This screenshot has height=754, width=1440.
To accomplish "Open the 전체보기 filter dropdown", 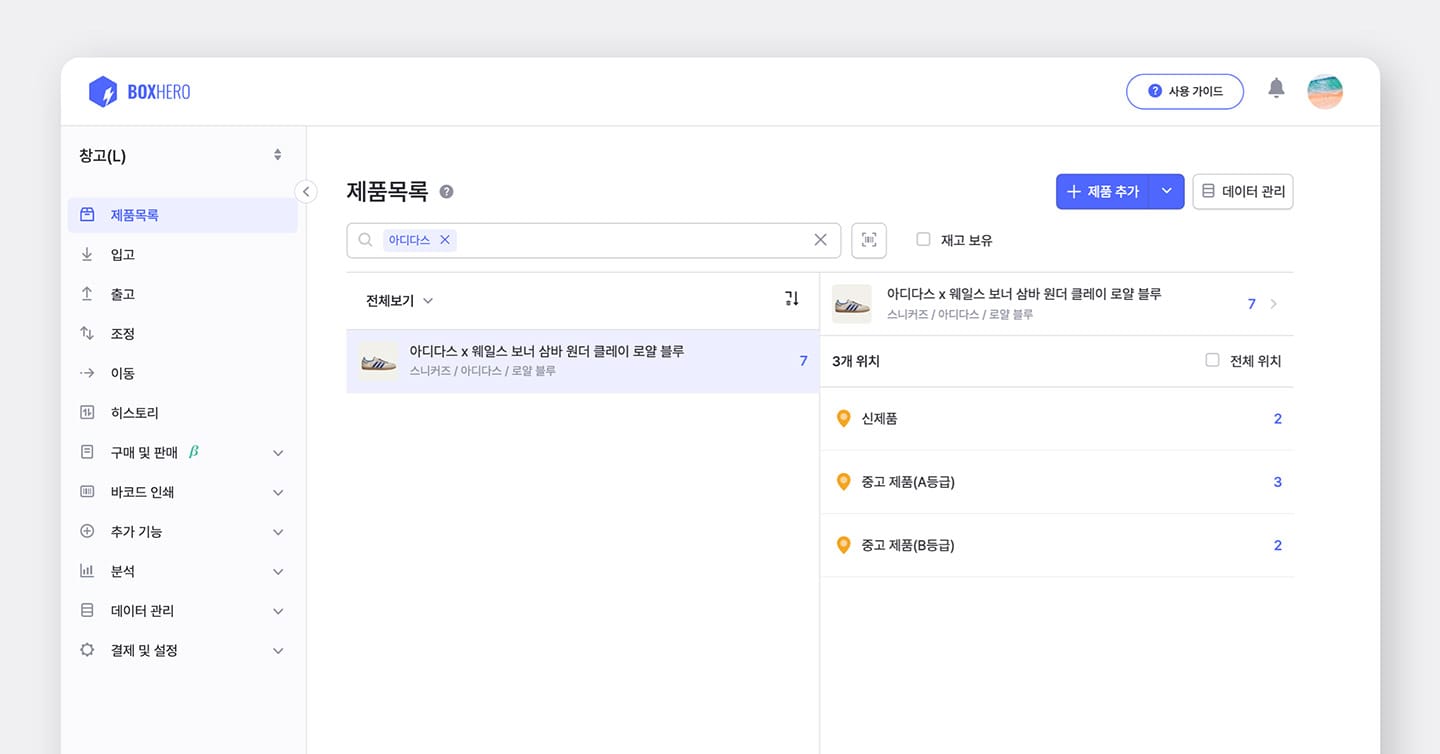I will (399, 300).
